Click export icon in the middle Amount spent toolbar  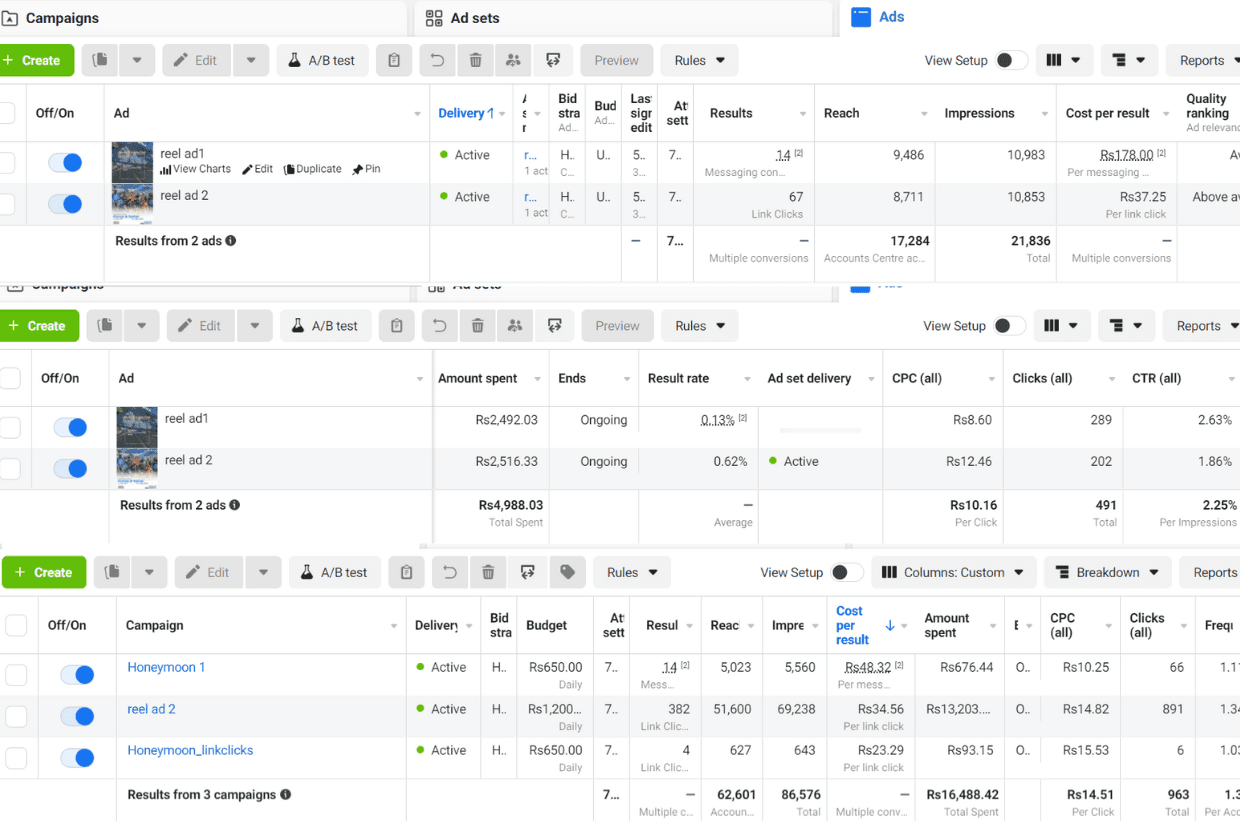[x=554, y=326]
